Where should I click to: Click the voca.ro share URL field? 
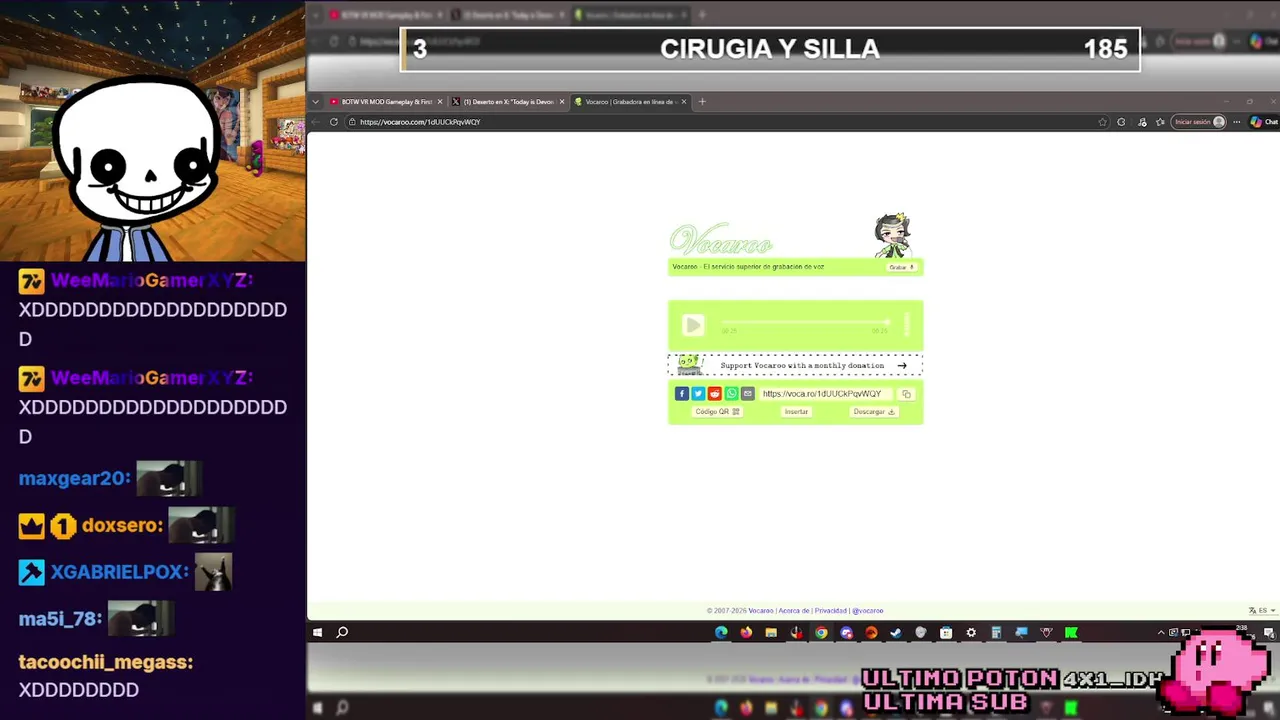(x=826, y=394)
